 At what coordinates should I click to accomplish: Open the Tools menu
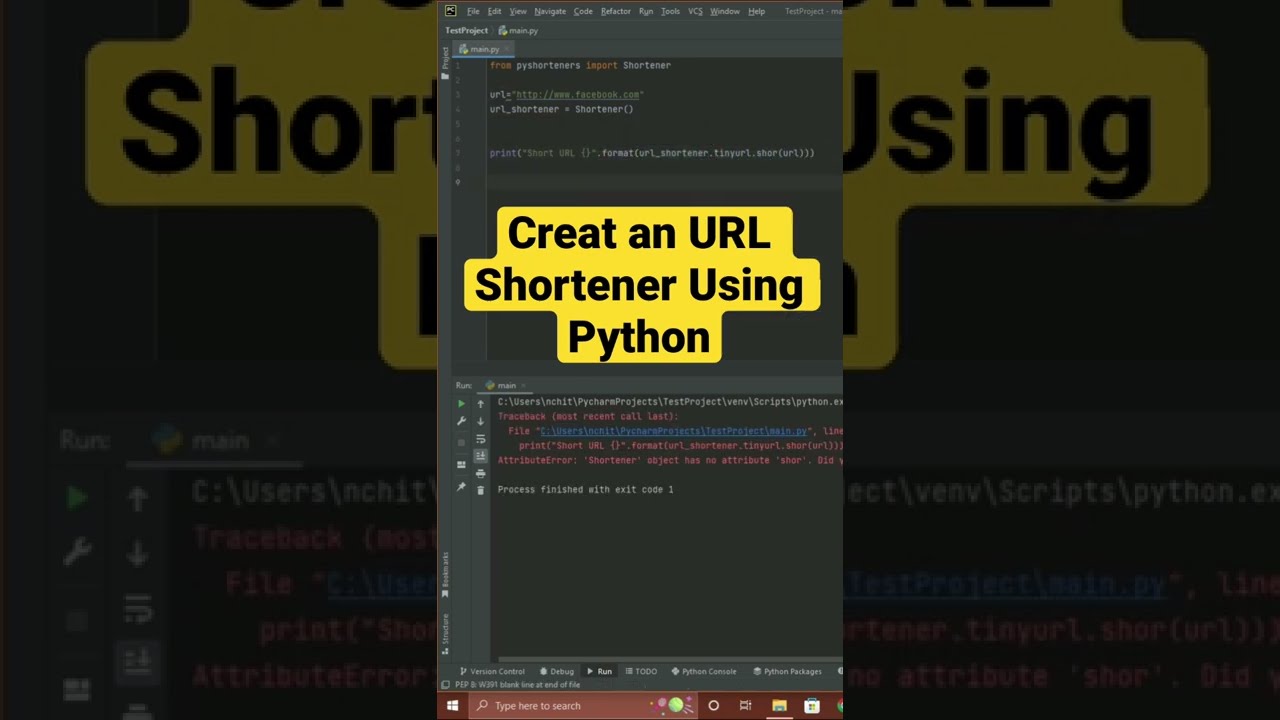(x=670, y=11)
